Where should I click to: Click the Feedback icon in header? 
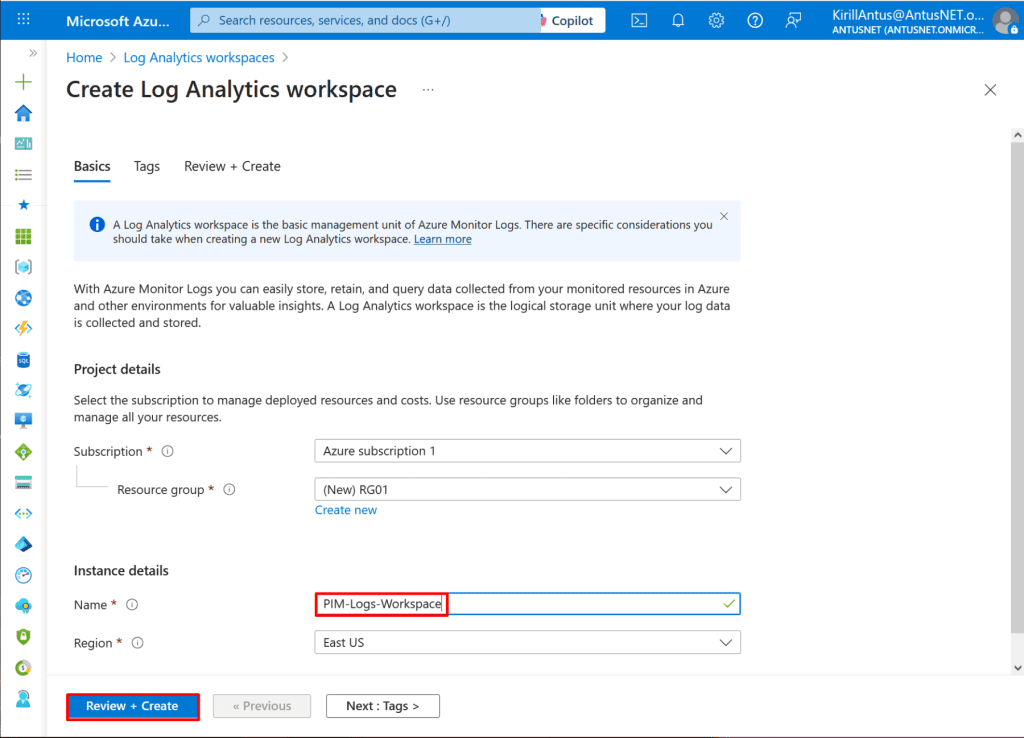793,20
